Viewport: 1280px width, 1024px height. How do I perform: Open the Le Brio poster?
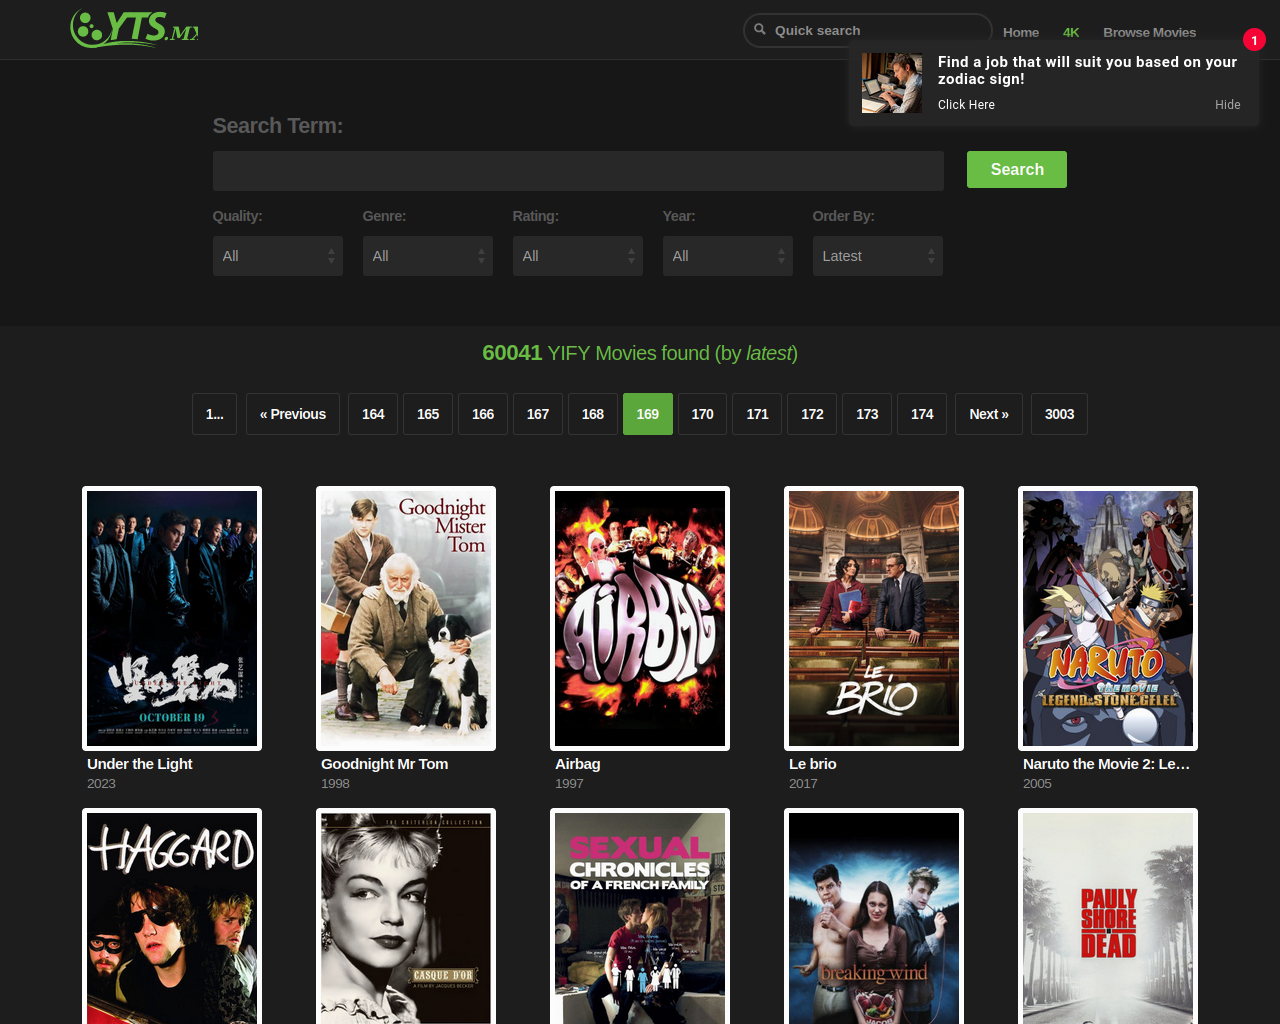pos(874,618)
